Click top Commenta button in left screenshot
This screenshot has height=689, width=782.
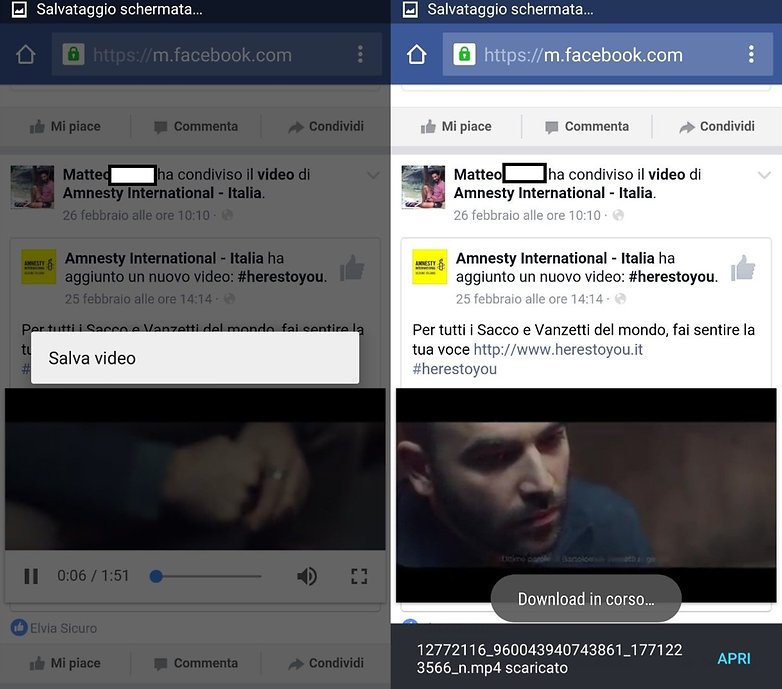(x=196, y=127)
